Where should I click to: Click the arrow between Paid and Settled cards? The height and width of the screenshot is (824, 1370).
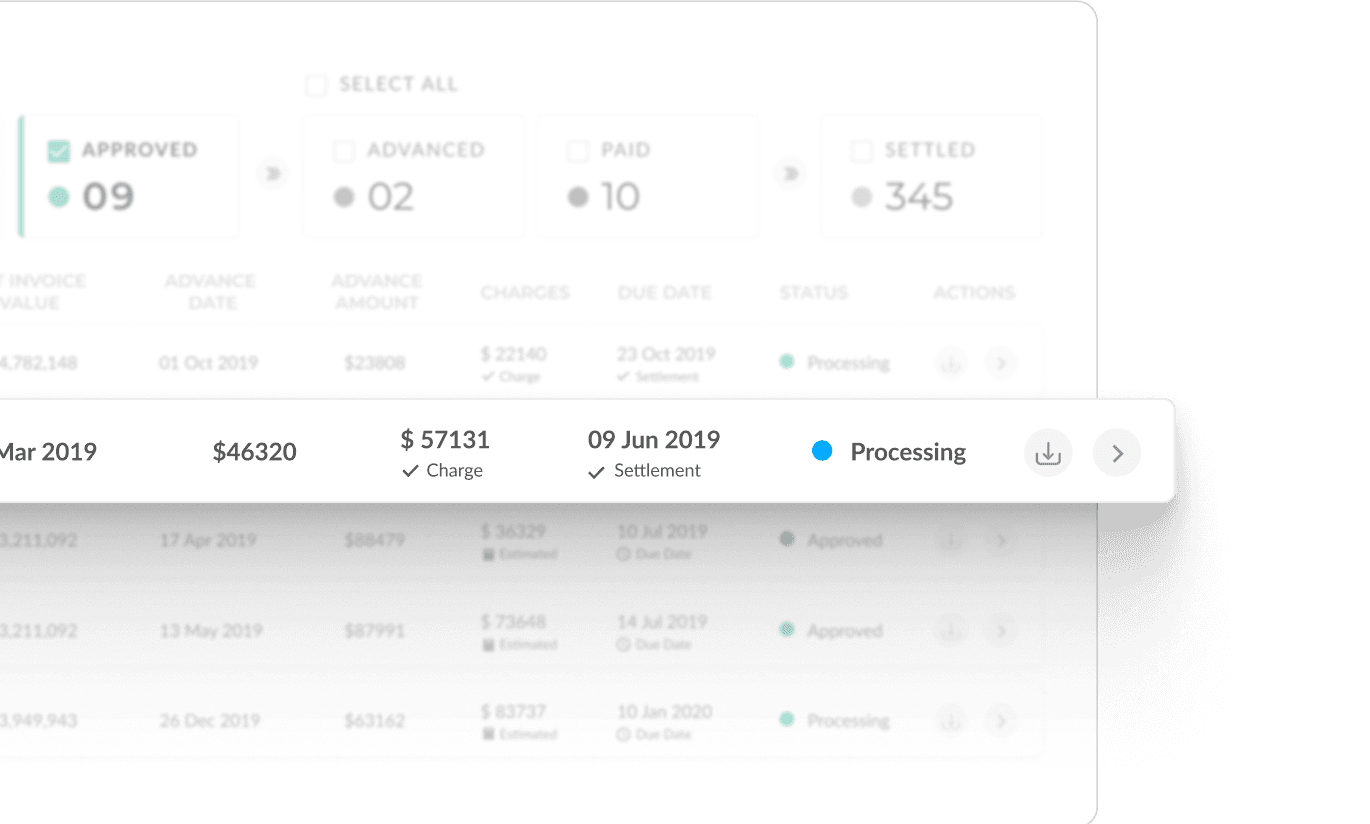(789, 173)
